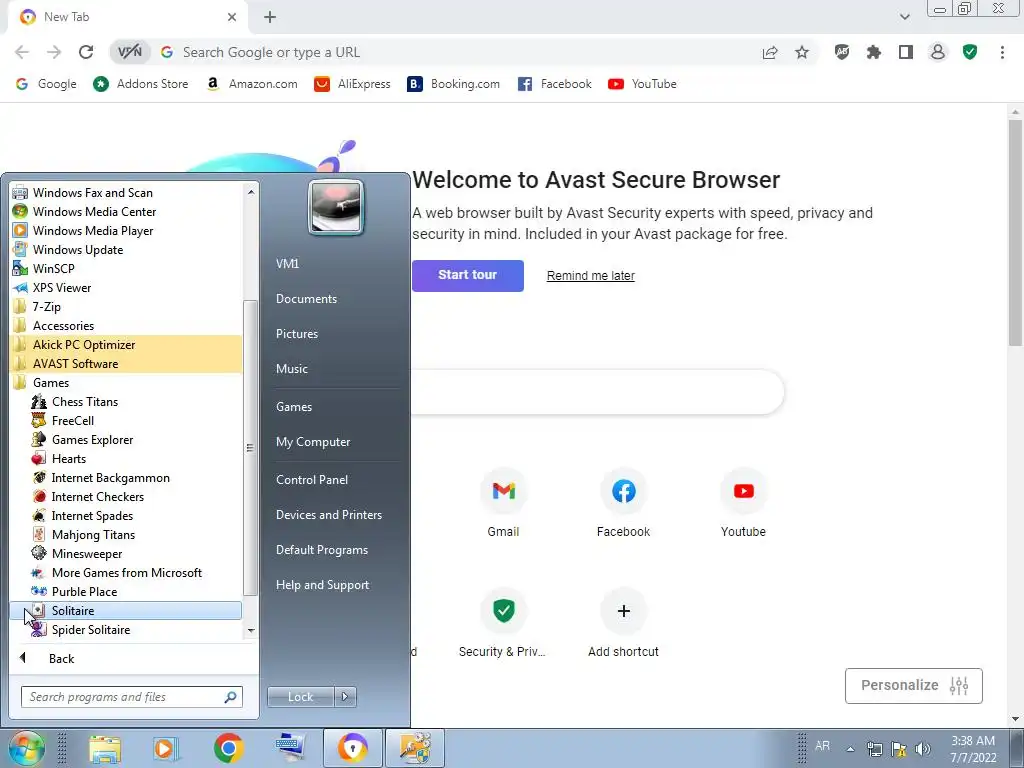Open the user profile icon
This screenshot has height=768, width=1024.
pyautogui.click(x=938, y=52)
